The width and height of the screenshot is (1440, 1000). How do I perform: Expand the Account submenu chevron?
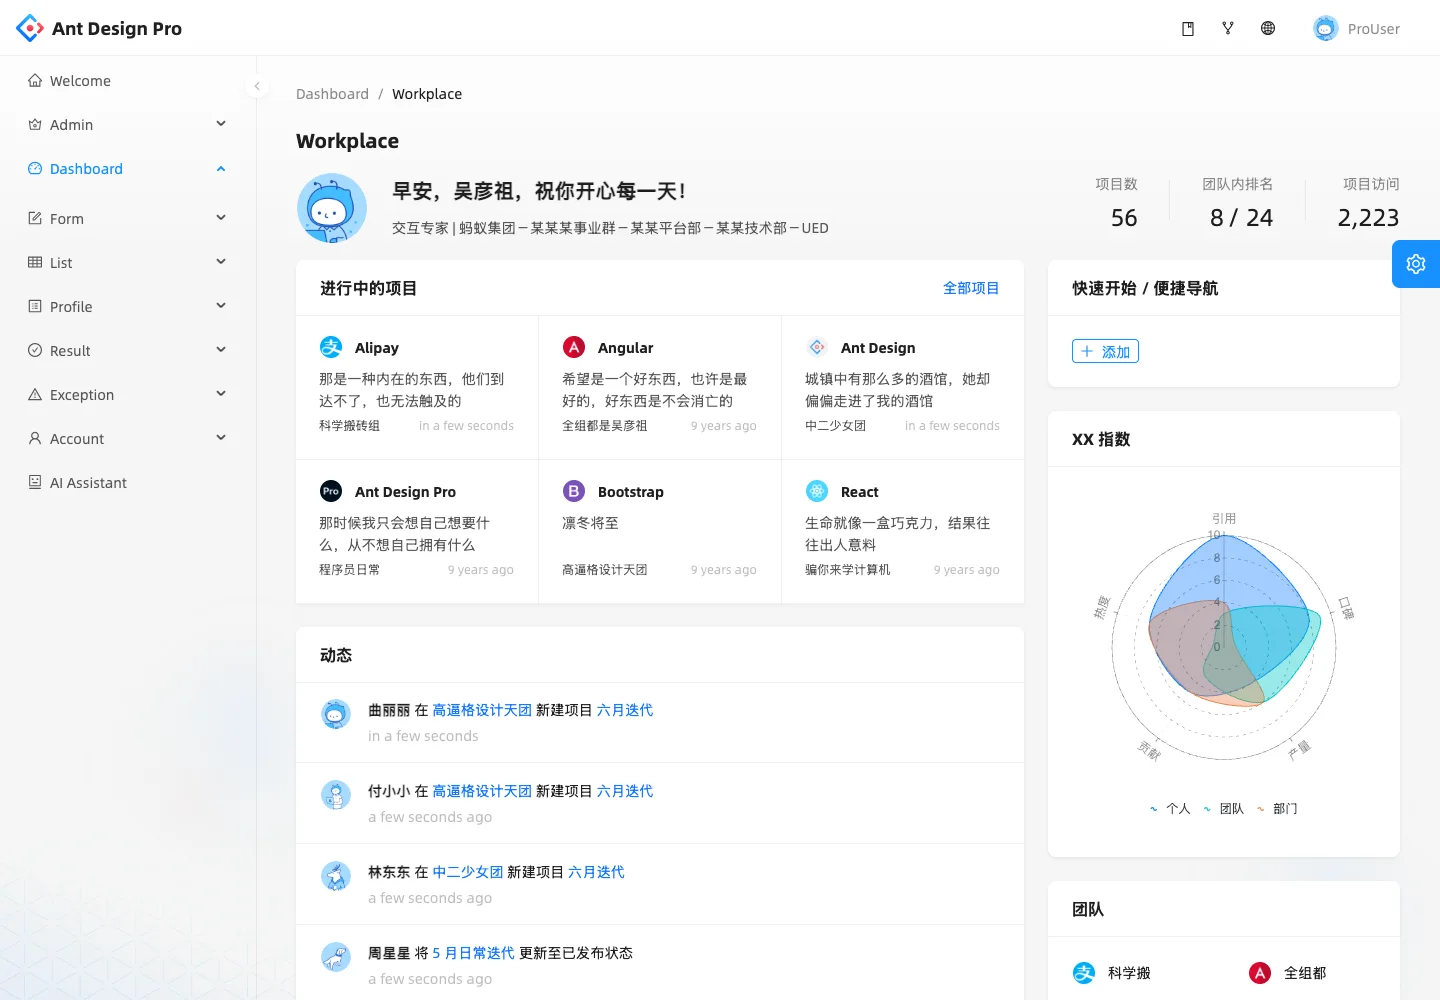coord(221,438)
